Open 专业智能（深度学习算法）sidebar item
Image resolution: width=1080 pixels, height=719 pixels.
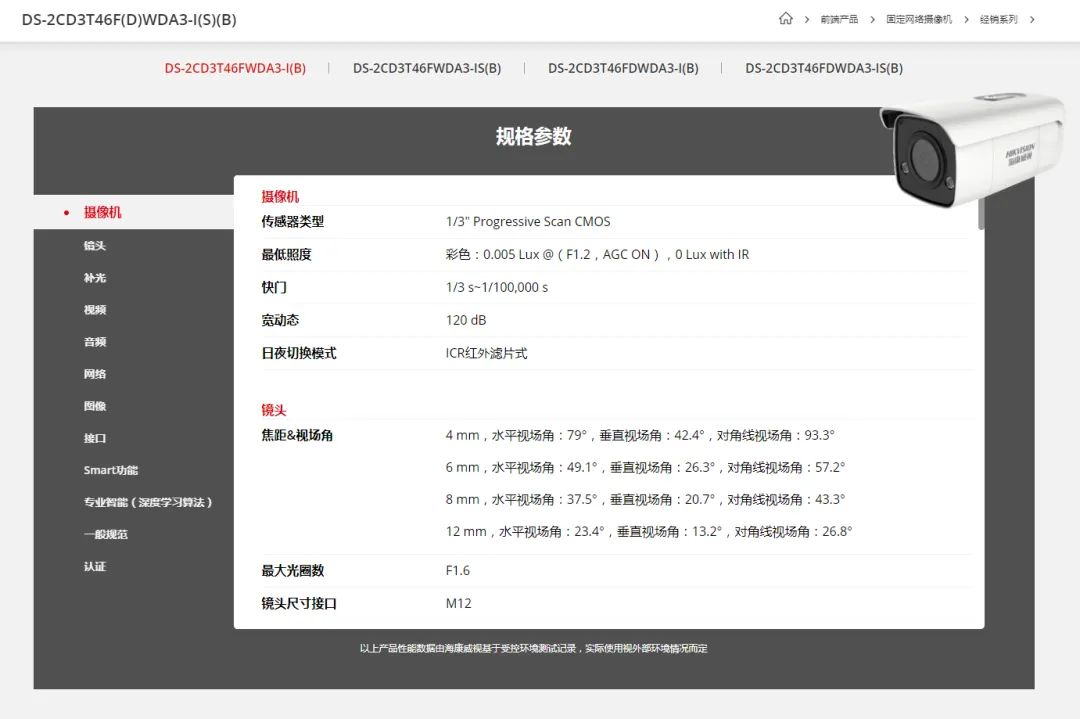click(148, 502)
